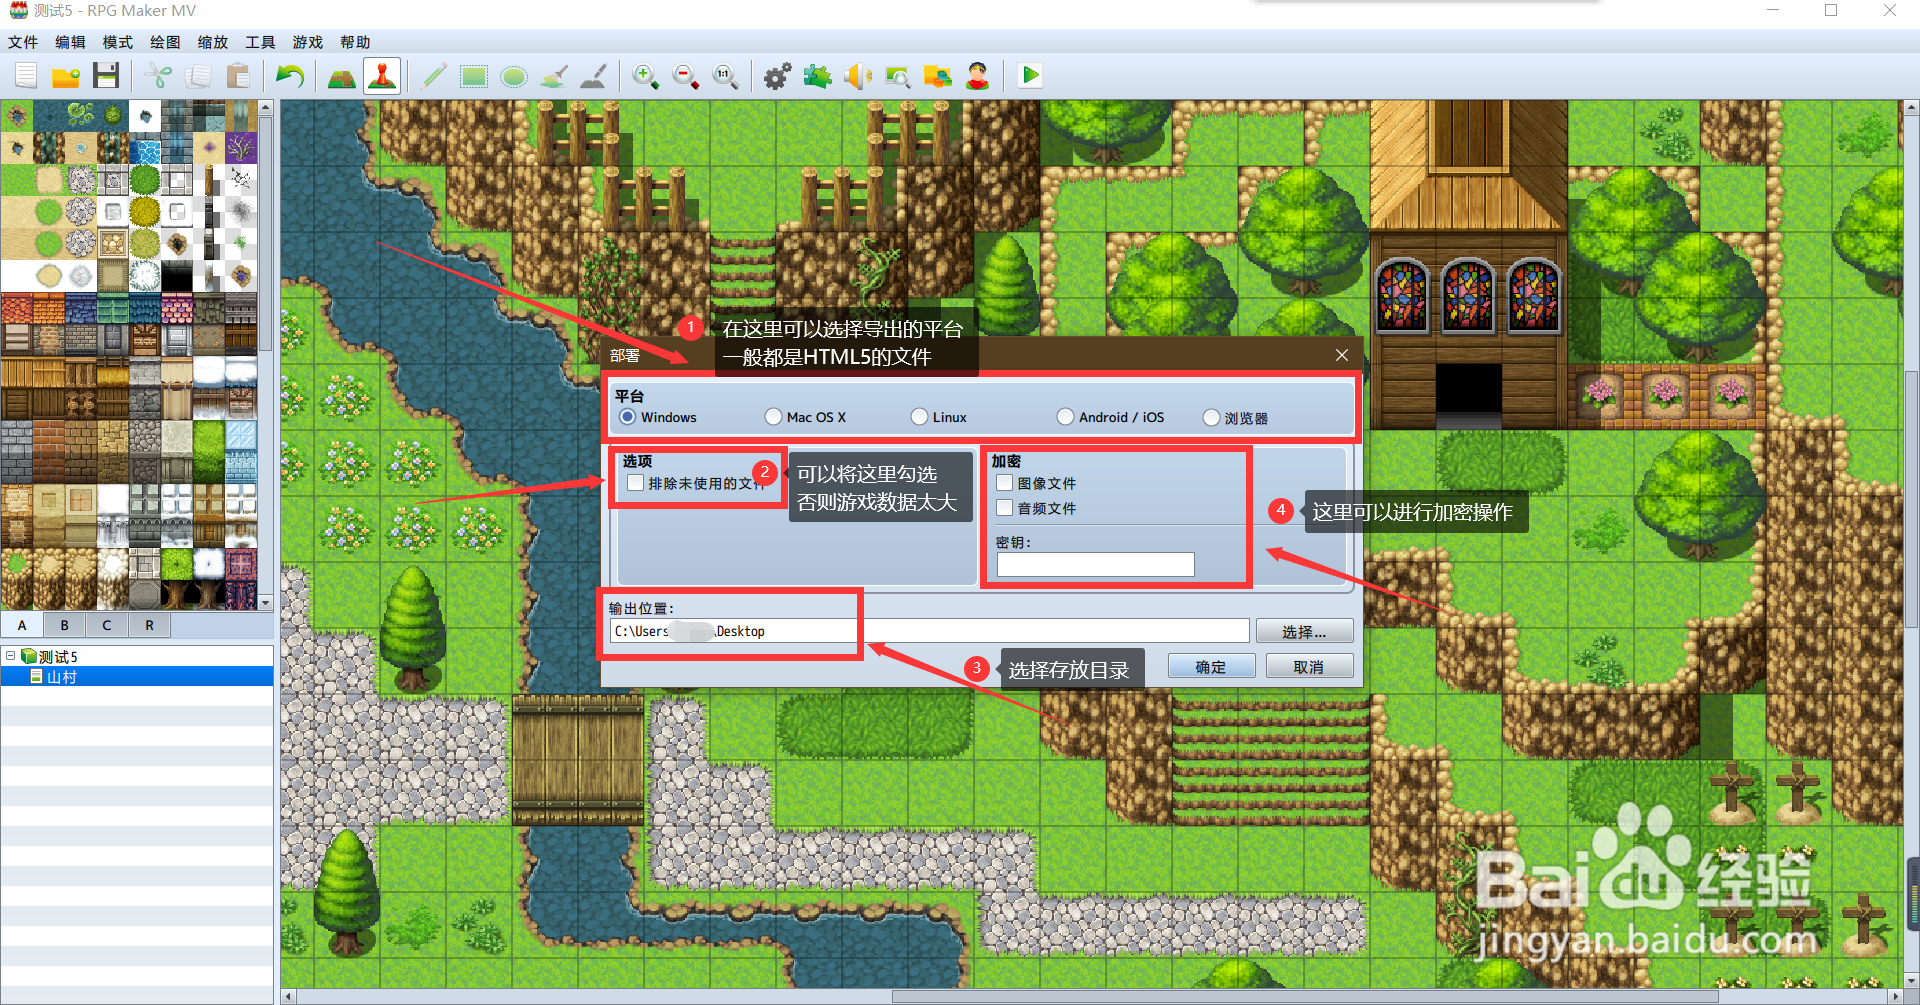Image resolution: width=1920 pixels, height=1005 pixels.
Task: Reset map to actual size 1:1
Action: 726,76
